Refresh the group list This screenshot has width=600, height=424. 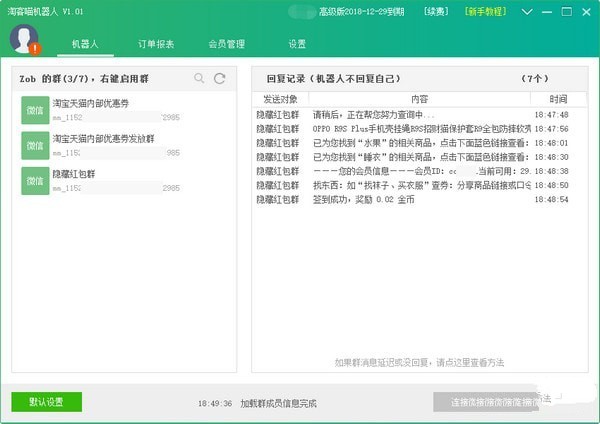[220, 78]
